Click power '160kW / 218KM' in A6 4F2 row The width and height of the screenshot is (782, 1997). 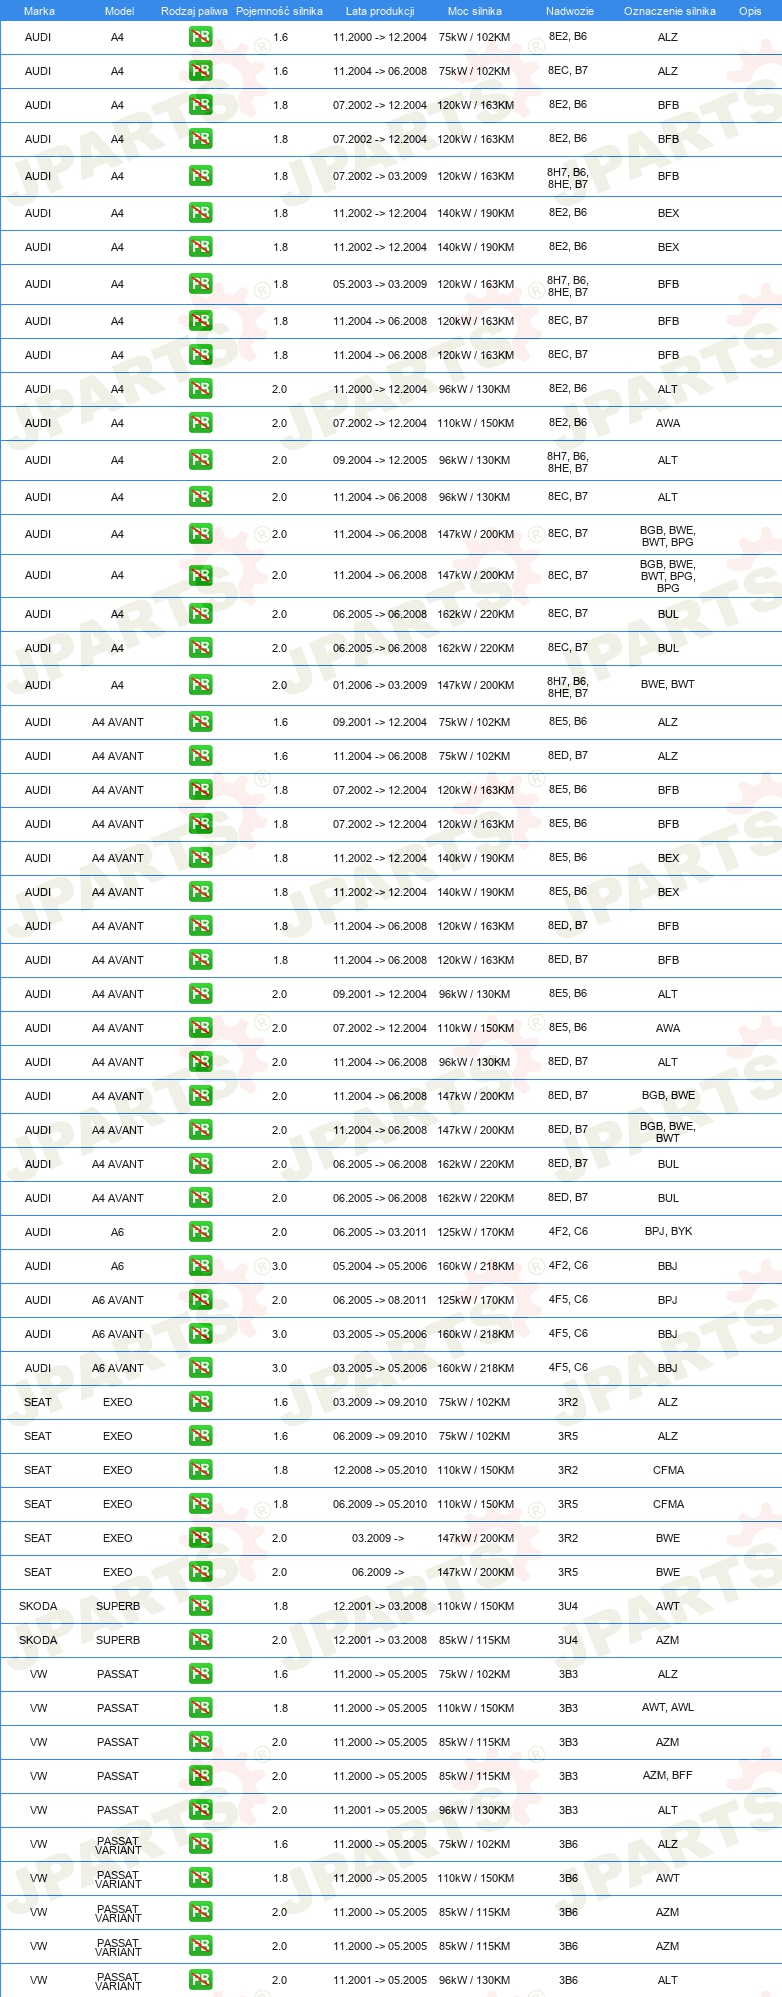[476, 1266]
